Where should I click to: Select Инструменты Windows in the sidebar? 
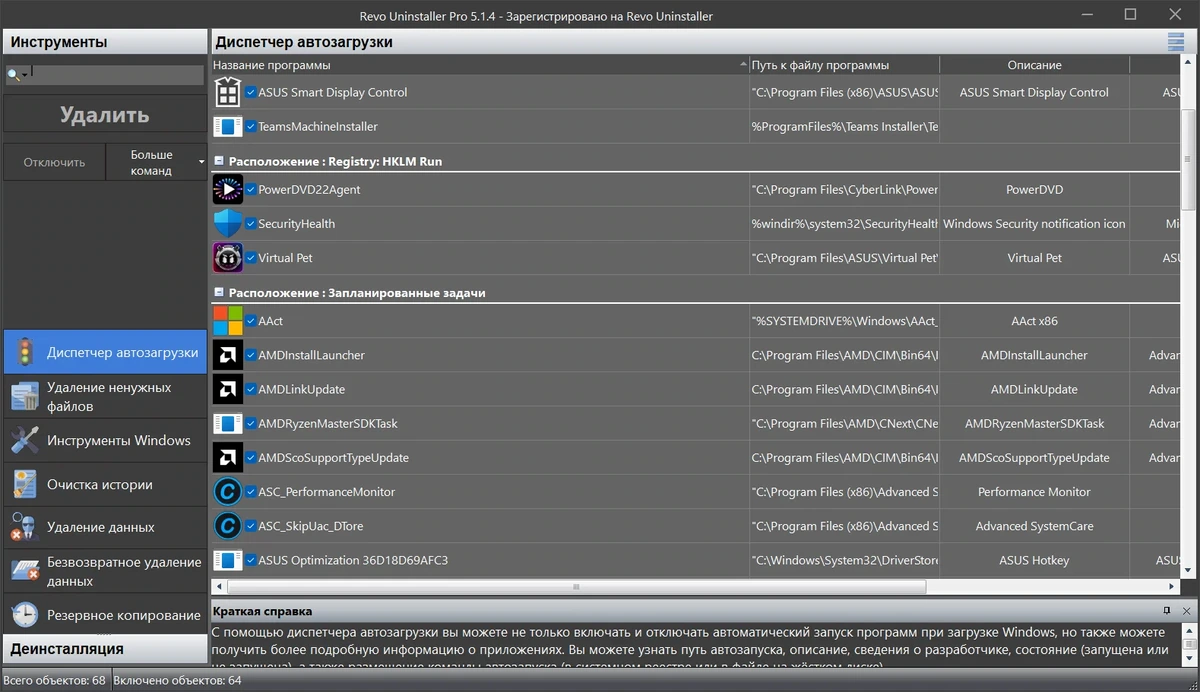click(104, 441)
